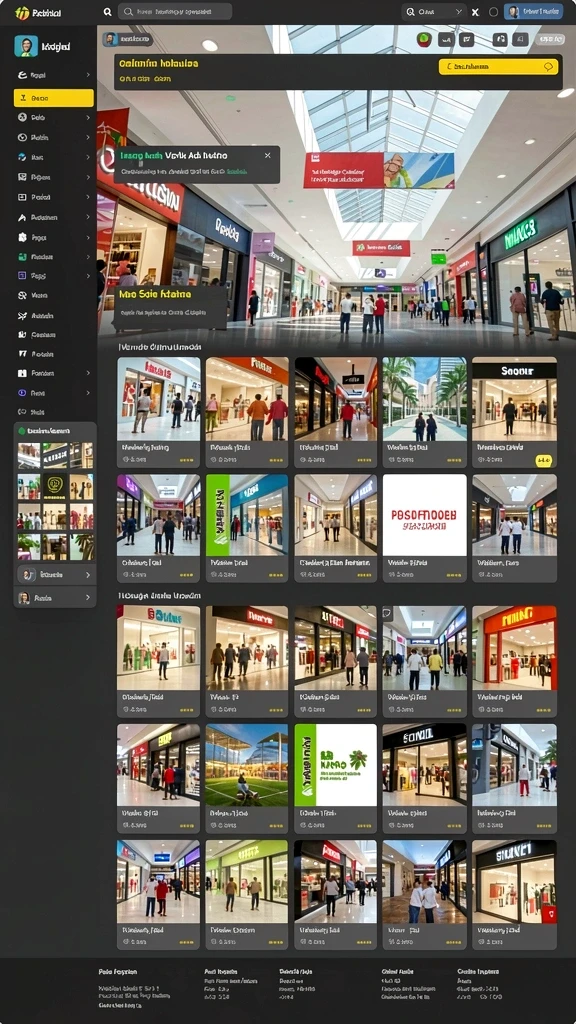Screen dimensions: 576x1024
Task: Click the airplane icon in the sidebar
Action: tap(22, 315)
